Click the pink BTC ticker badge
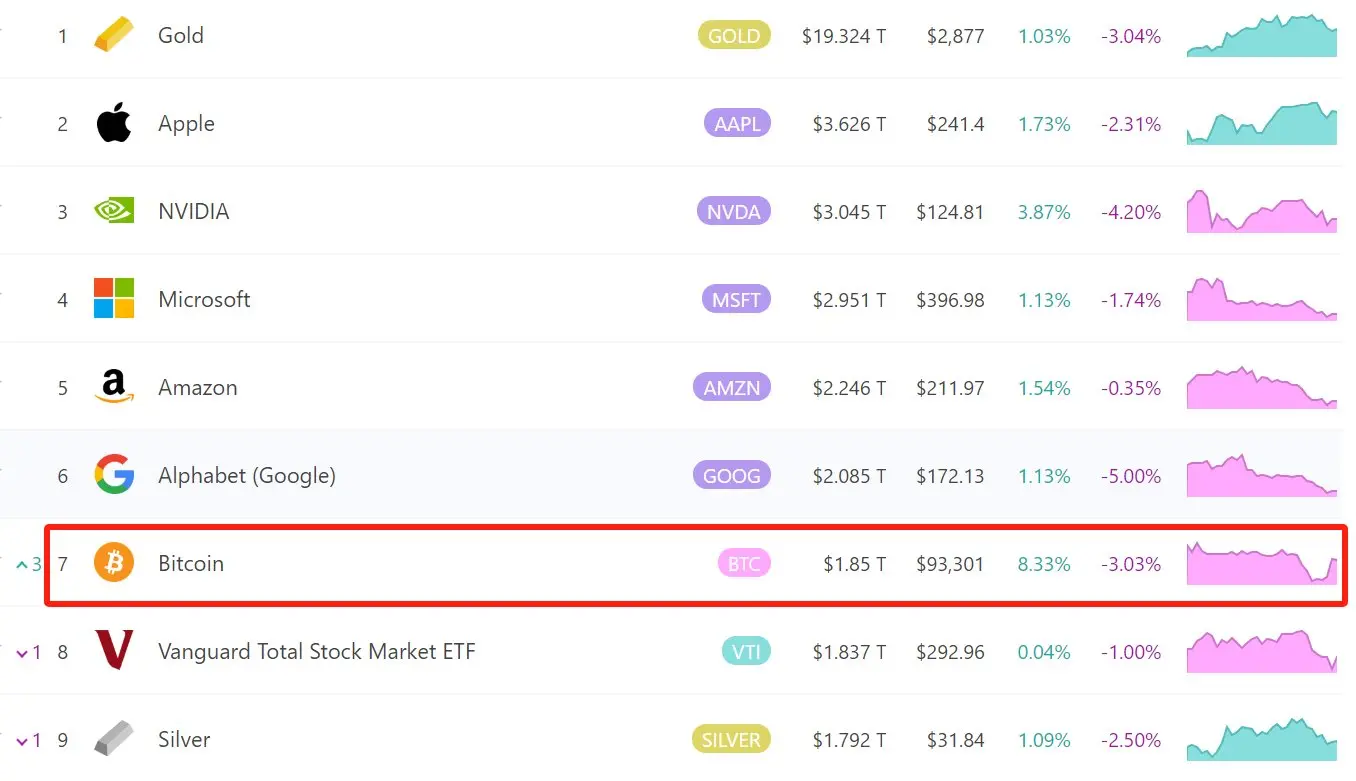Viewport: 1356px width, 781px height. 743,564
